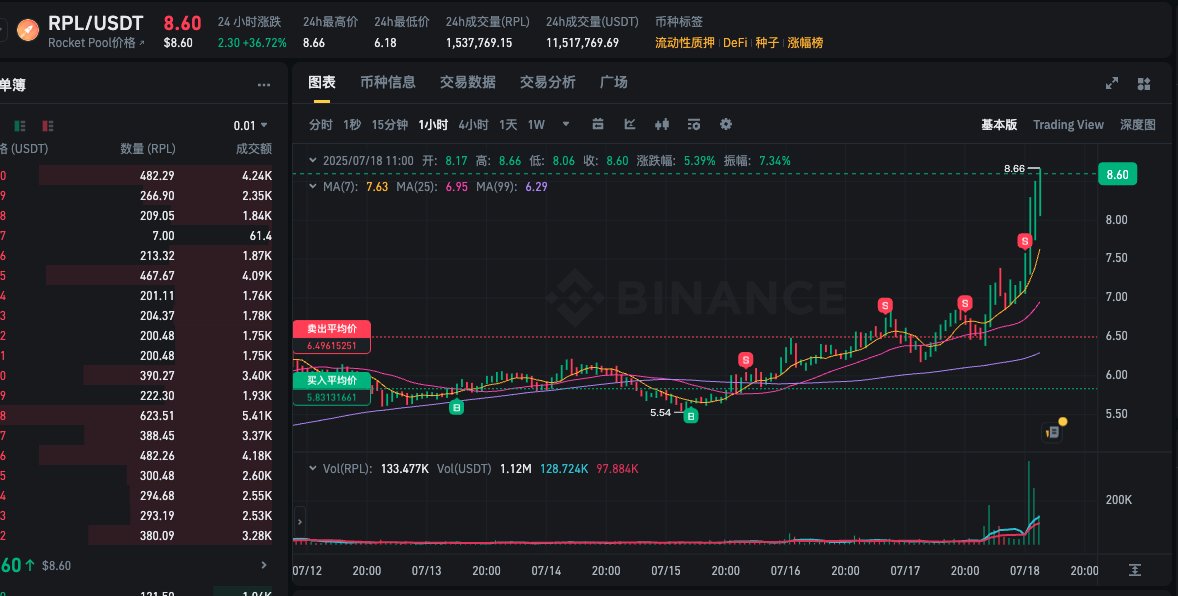1178x596 pixels.
Task: Open the chart display options icon
Action: point(693,124)
